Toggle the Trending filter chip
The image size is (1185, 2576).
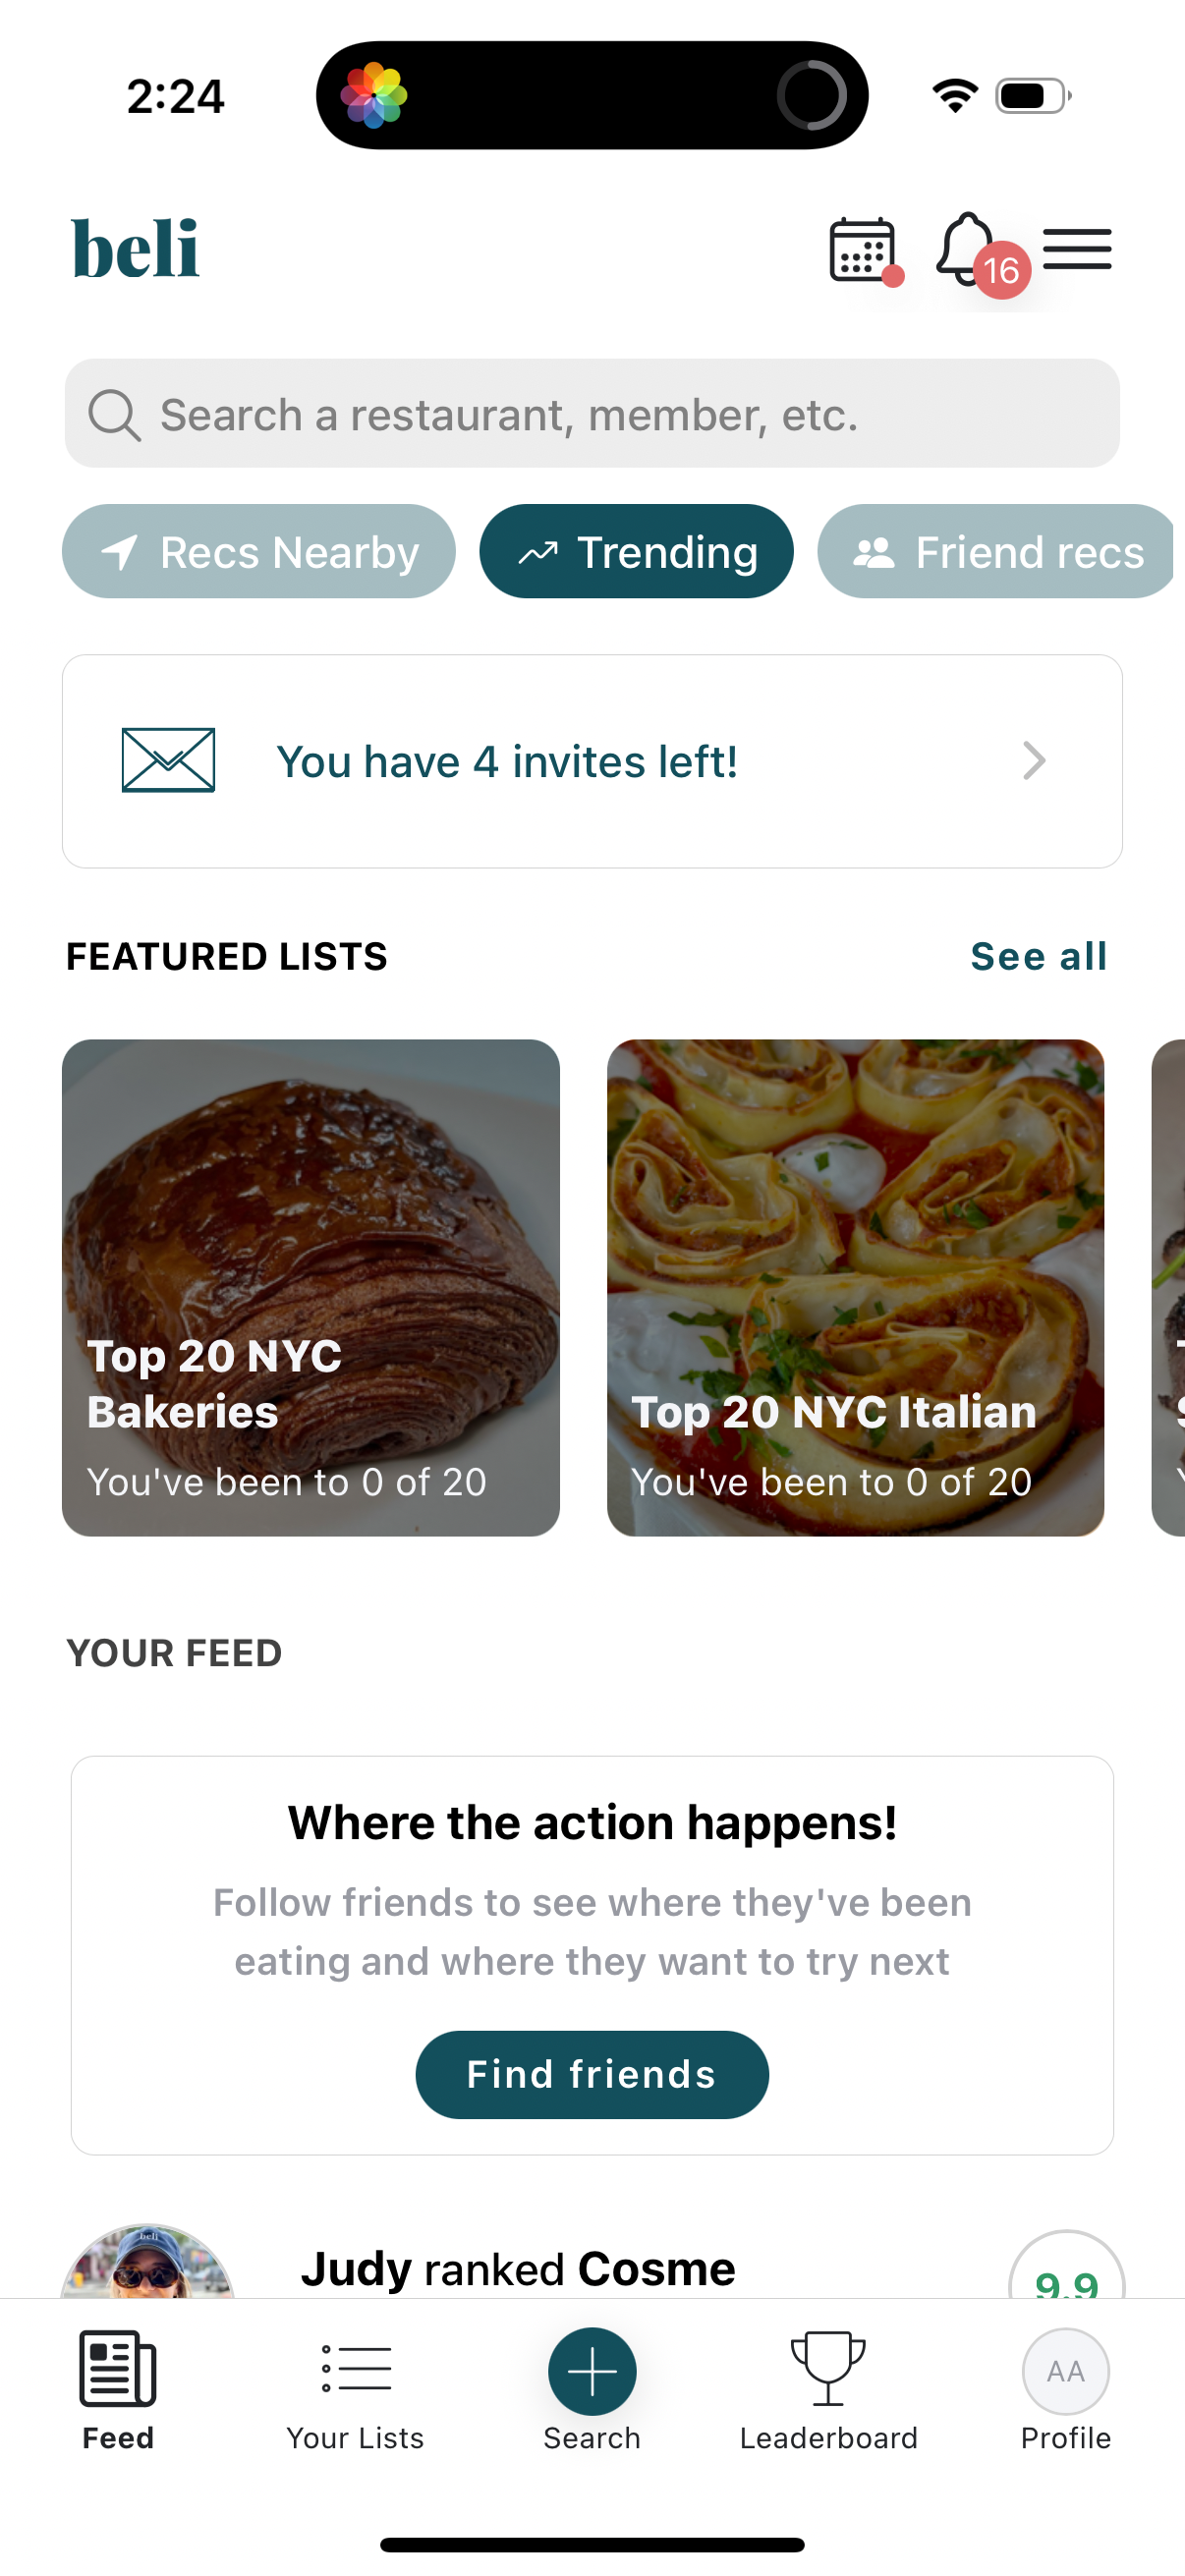coord(636,552)
